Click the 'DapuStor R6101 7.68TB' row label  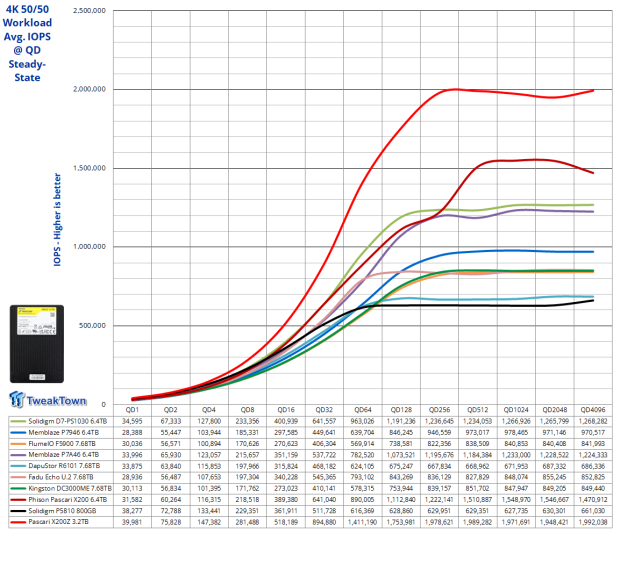point(64,466)
